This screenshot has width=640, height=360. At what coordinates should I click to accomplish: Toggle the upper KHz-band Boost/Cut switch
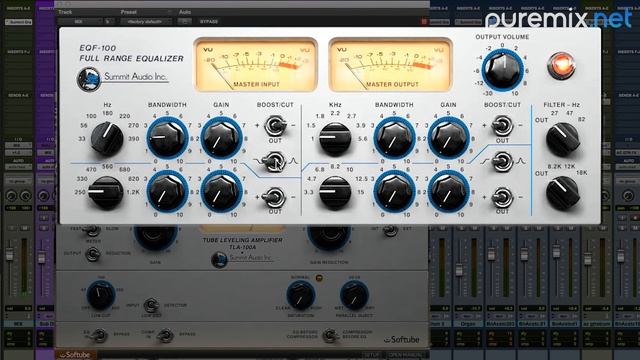502,126
